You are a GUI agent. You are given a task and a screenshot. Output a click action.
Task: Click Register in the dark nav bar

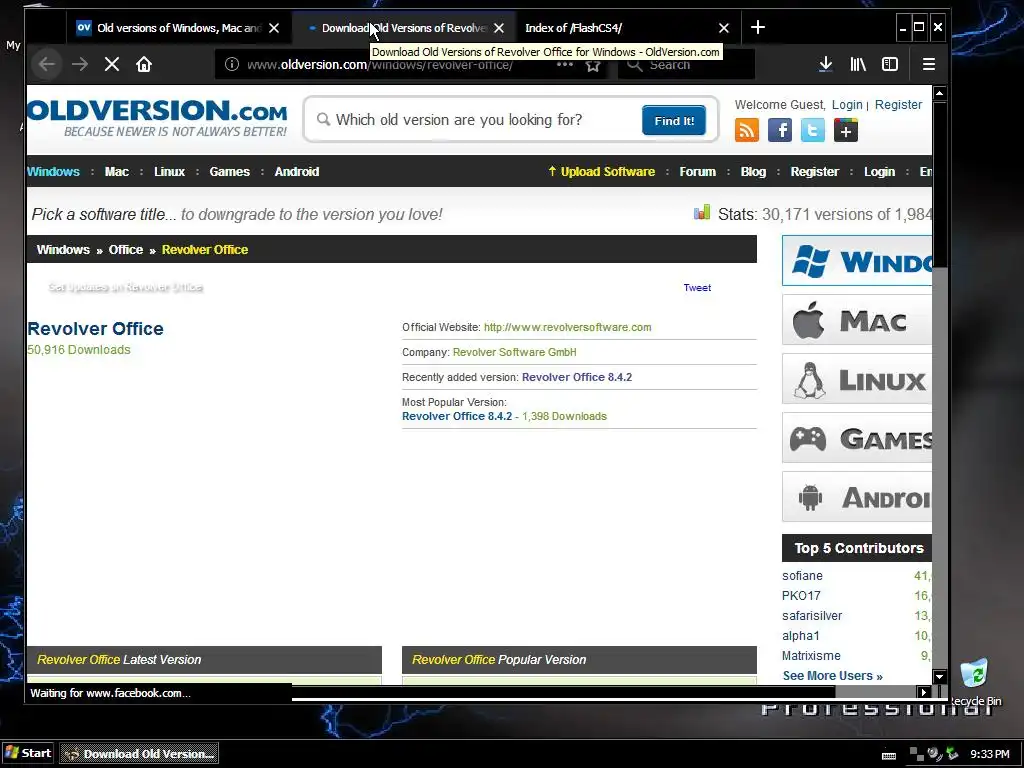[x=814, y=172]
